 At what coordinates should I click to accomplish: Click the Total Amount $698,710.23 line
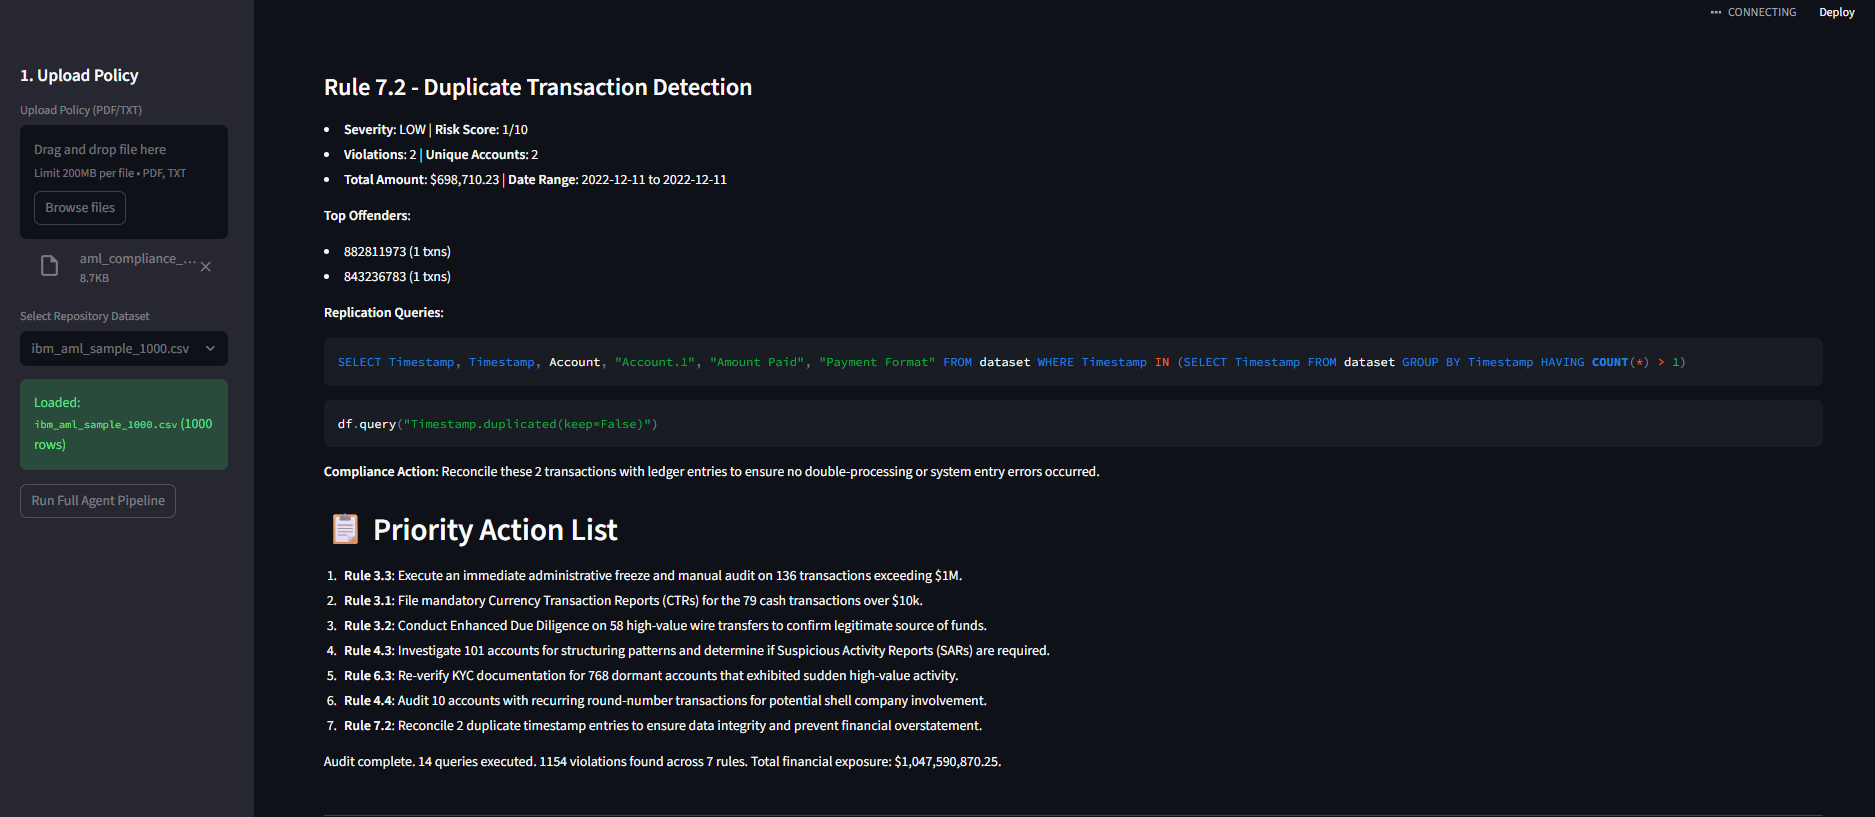tap(535, 179)
